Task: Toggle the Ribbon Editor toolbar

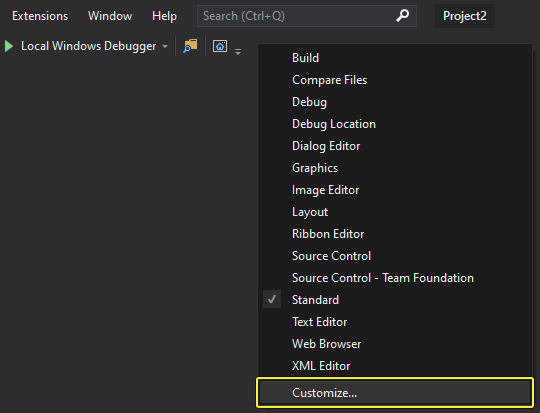Action: [x=395, y=234]
